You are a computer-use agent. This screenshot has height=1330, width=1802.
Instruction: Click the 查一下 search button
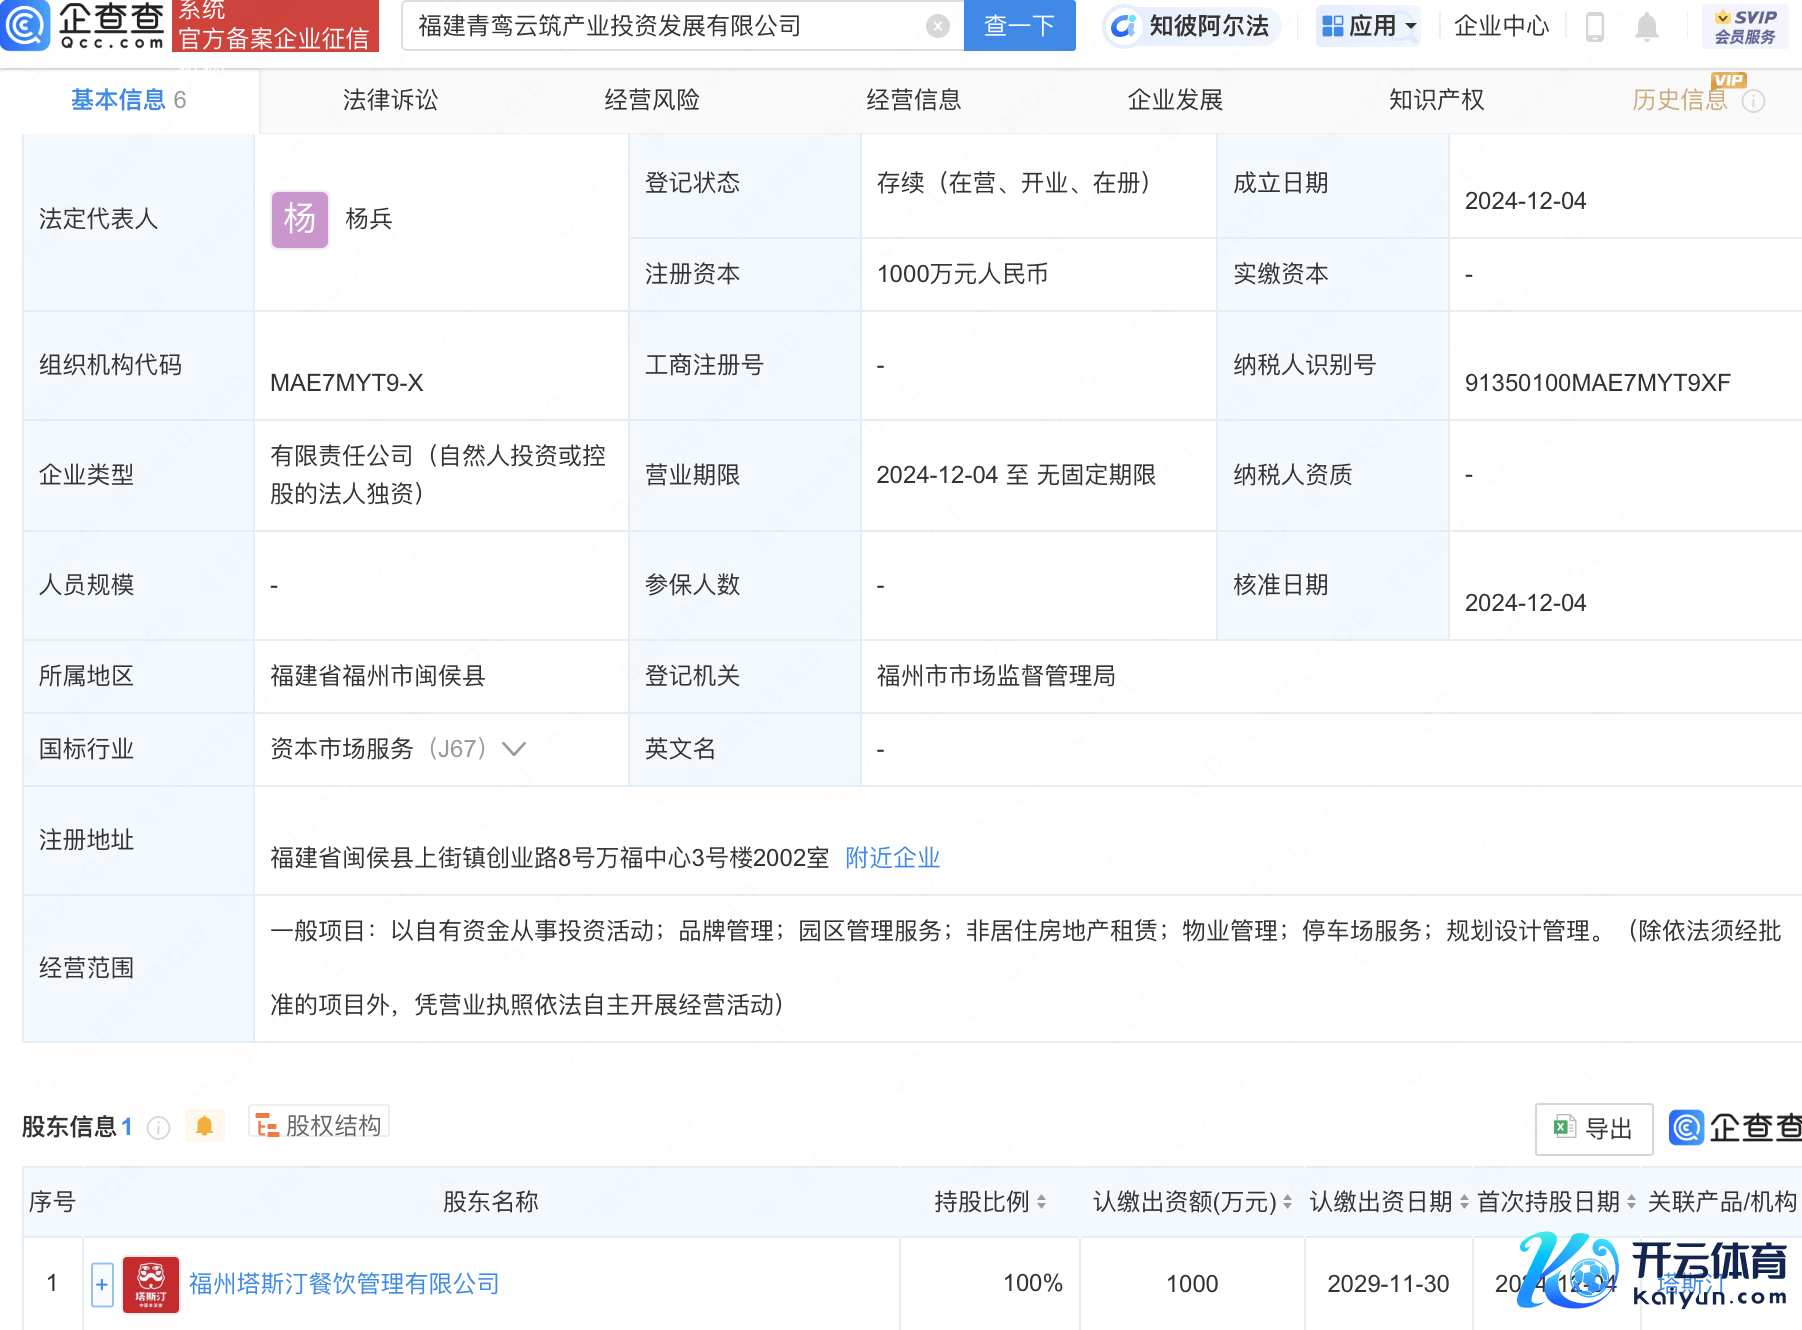point(1019,26)
